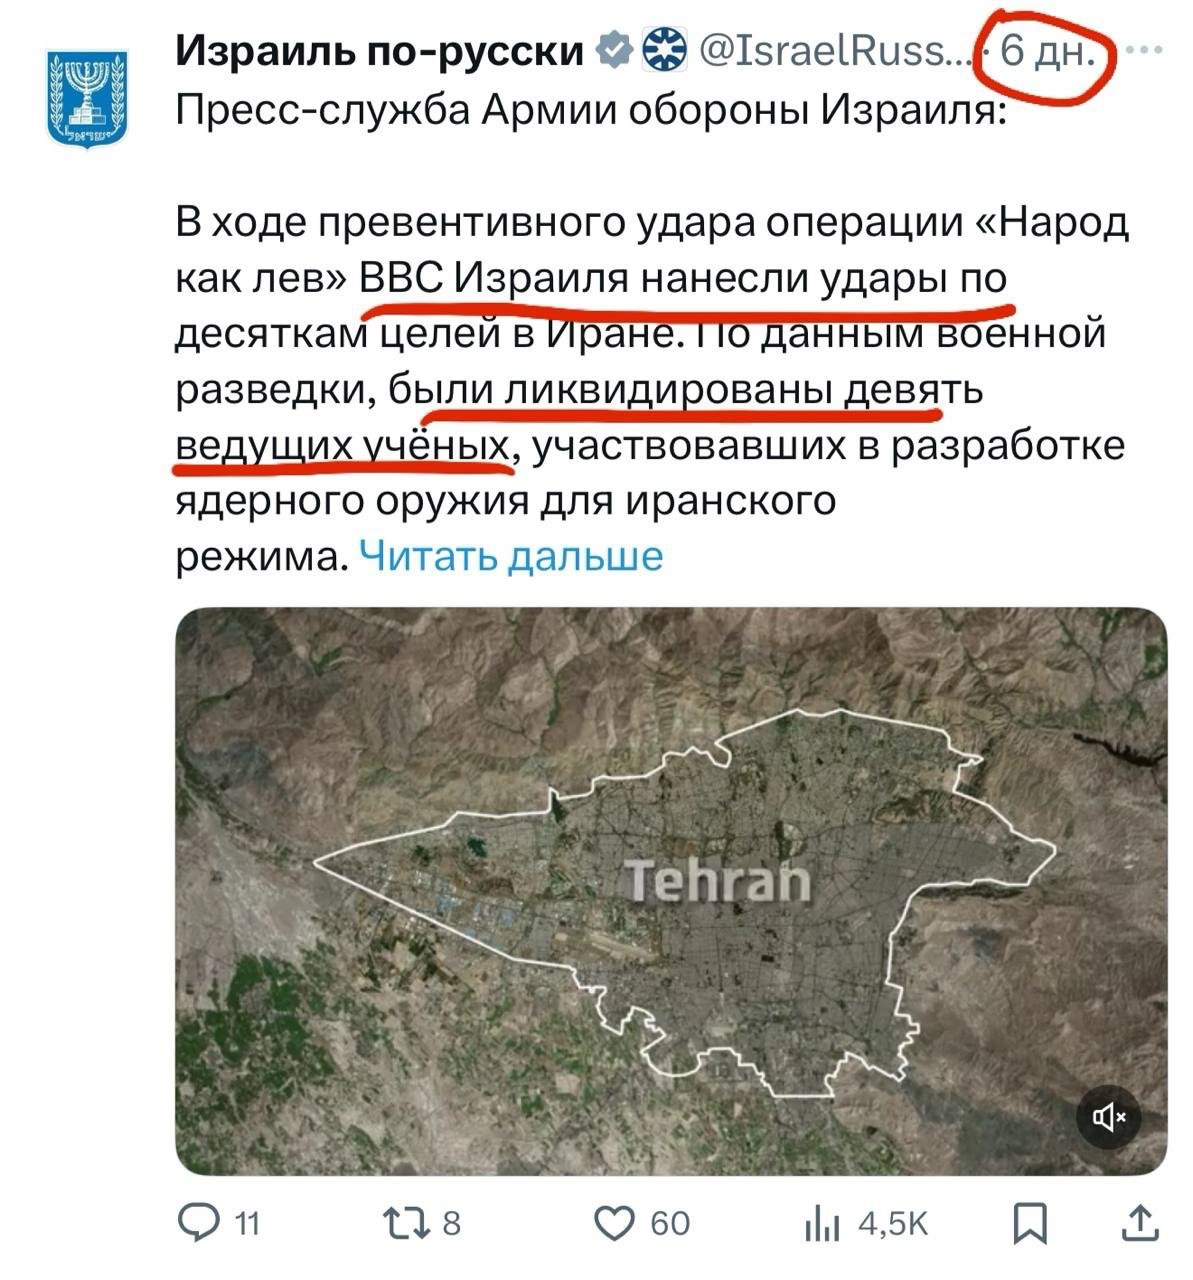Click the like count "60"
Image resolution: width=1193 pixels, height=1280 pixels.
(x=669, y=1222)
